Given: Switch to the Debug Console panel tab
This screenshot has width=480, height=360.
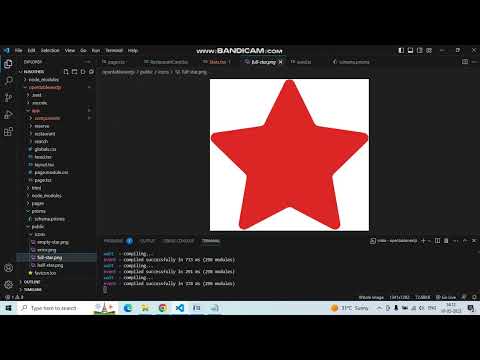Looking at the screenshot, I should 178,241.
